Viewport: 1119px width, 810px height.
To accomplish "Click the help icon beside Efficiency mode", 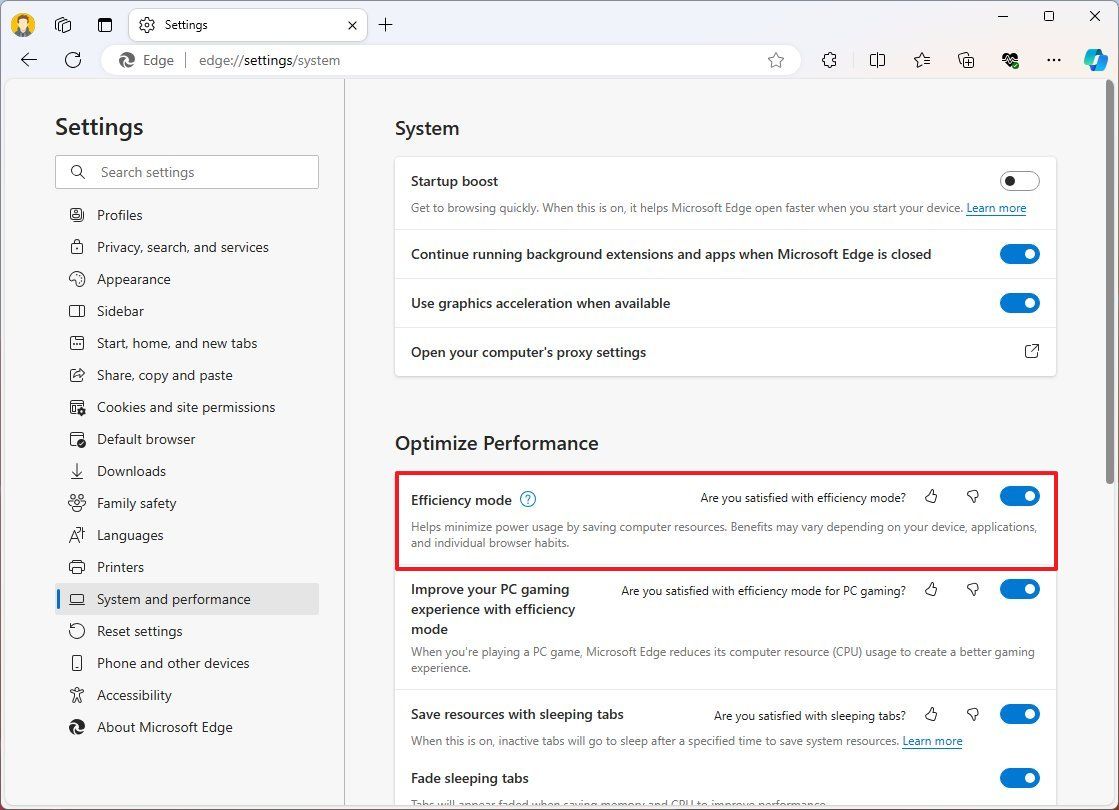I will pos(528,499).
